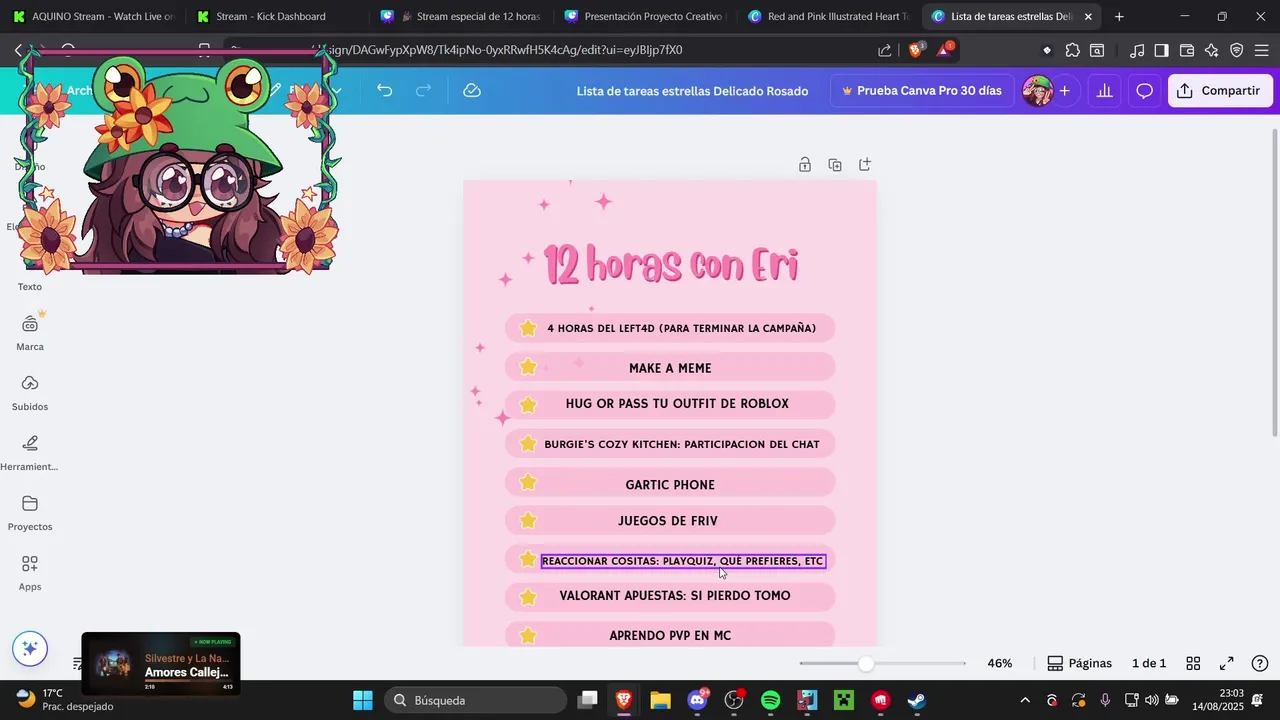Check the cloud save status icon

coord(472,90)
